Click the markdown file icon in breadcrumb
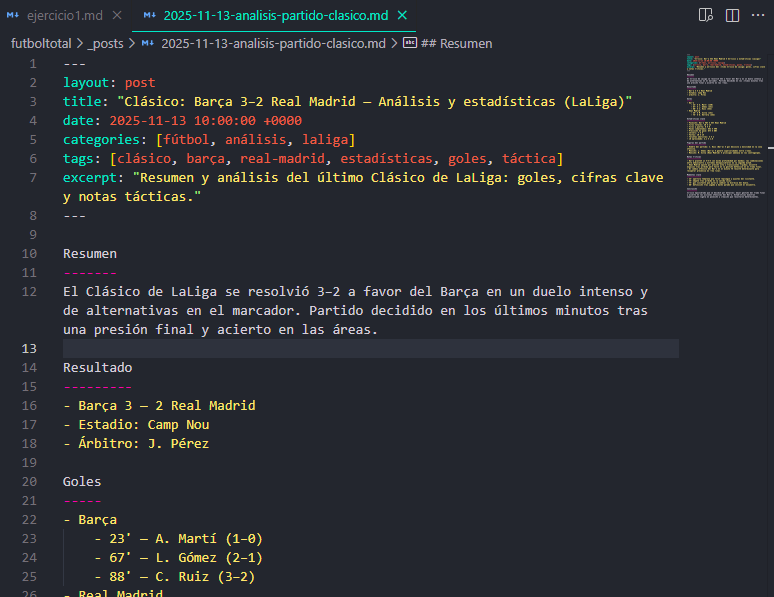Viewport: 774px width, 597px height. pyautogui.click(x=148, y=43)
